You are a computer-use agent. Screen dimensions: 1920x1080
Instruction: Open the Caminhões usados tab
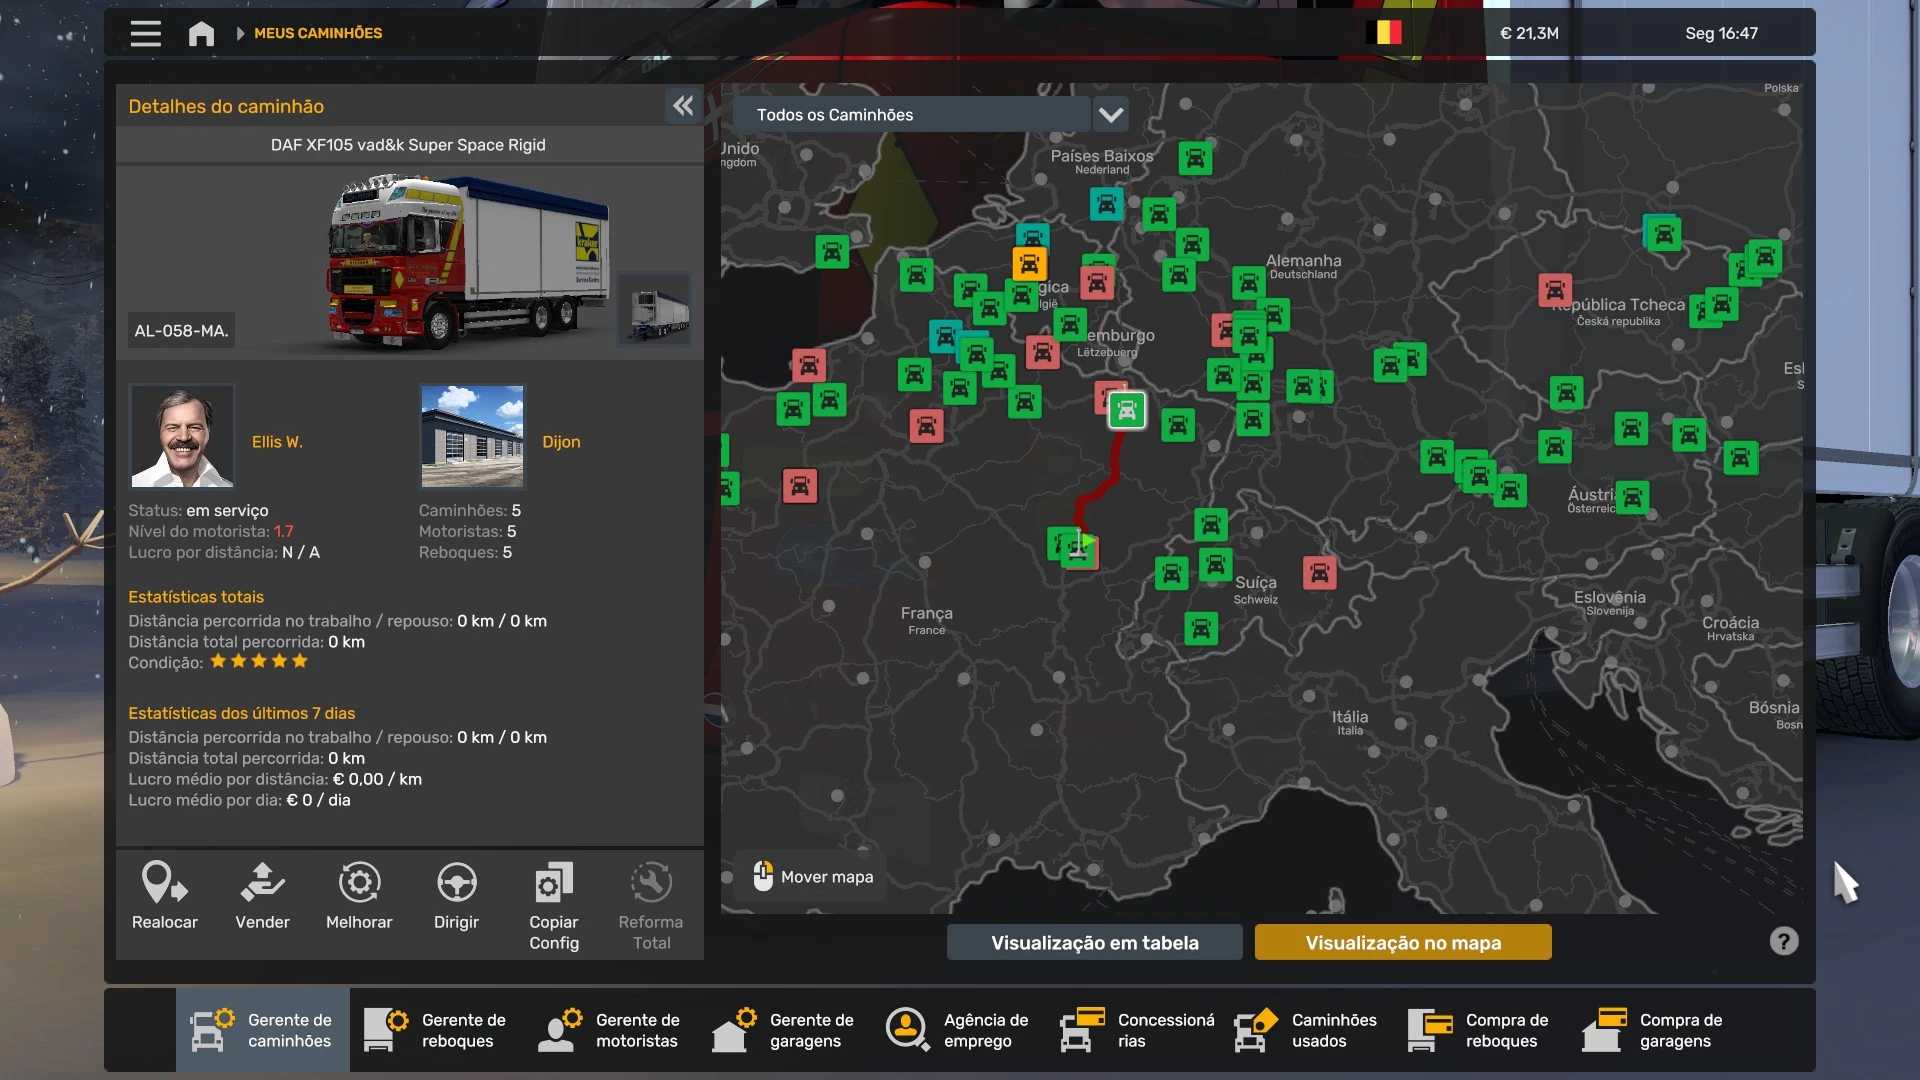point(1307,1030)
